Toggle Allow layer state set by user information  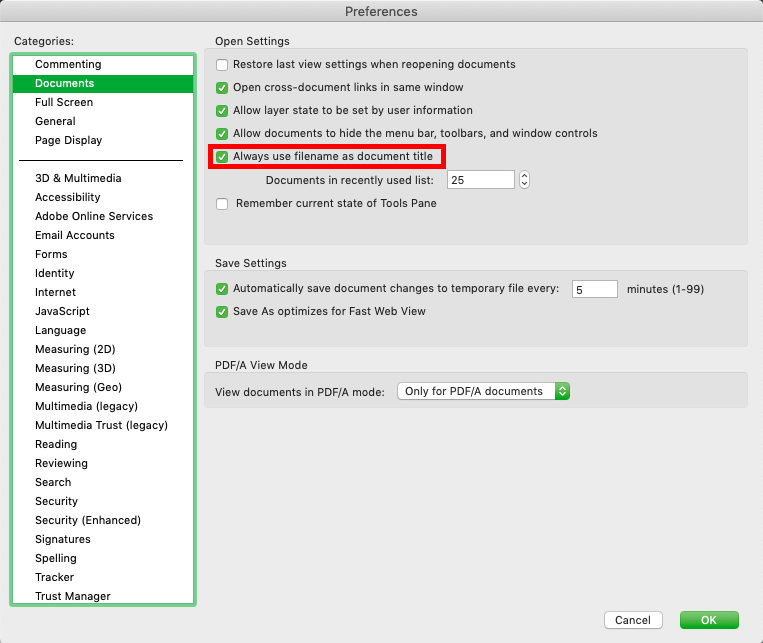(x=222, y=111)
